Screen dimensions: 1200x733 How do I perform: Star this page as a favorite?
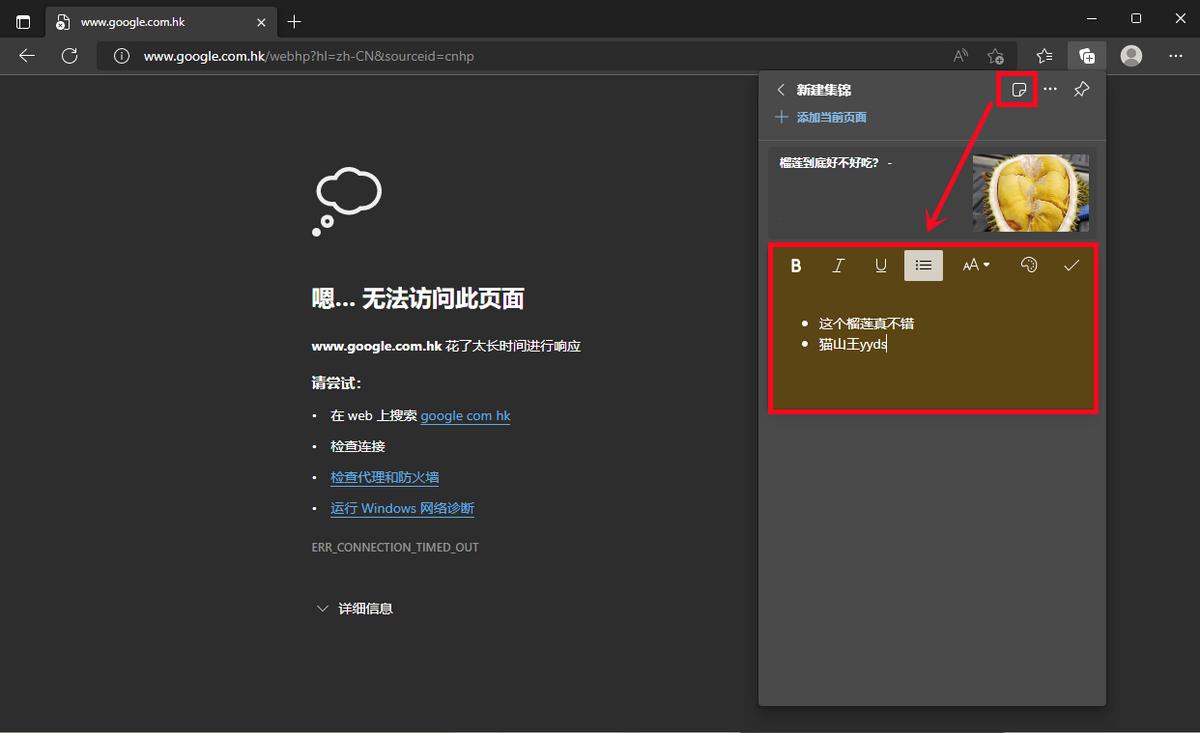tap(995, 56)
